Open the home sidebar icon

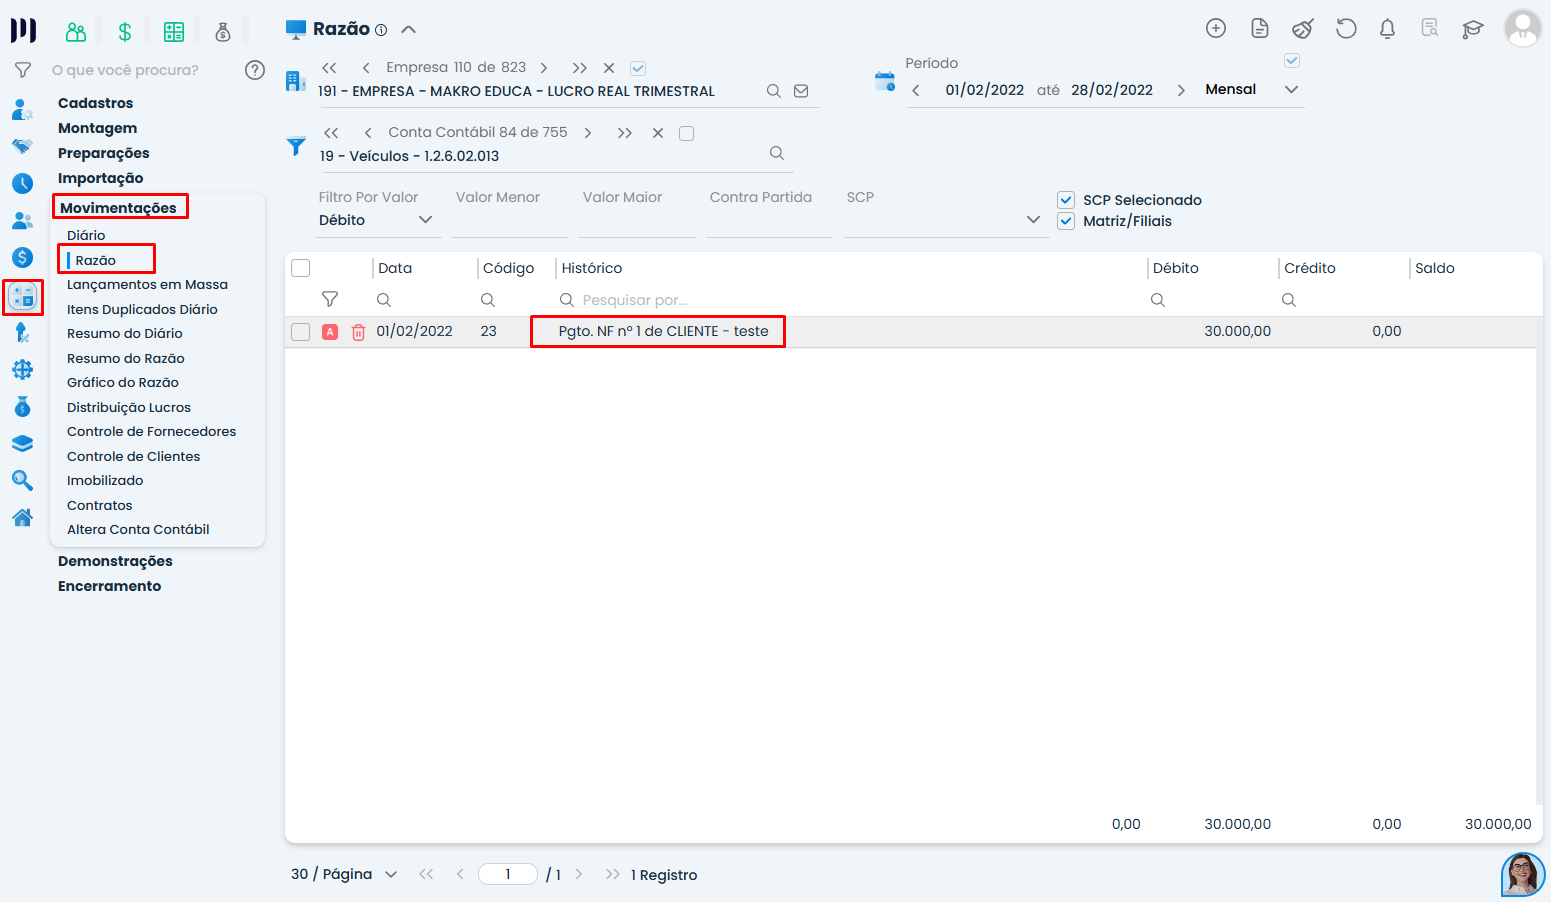[x=22, y=517]
